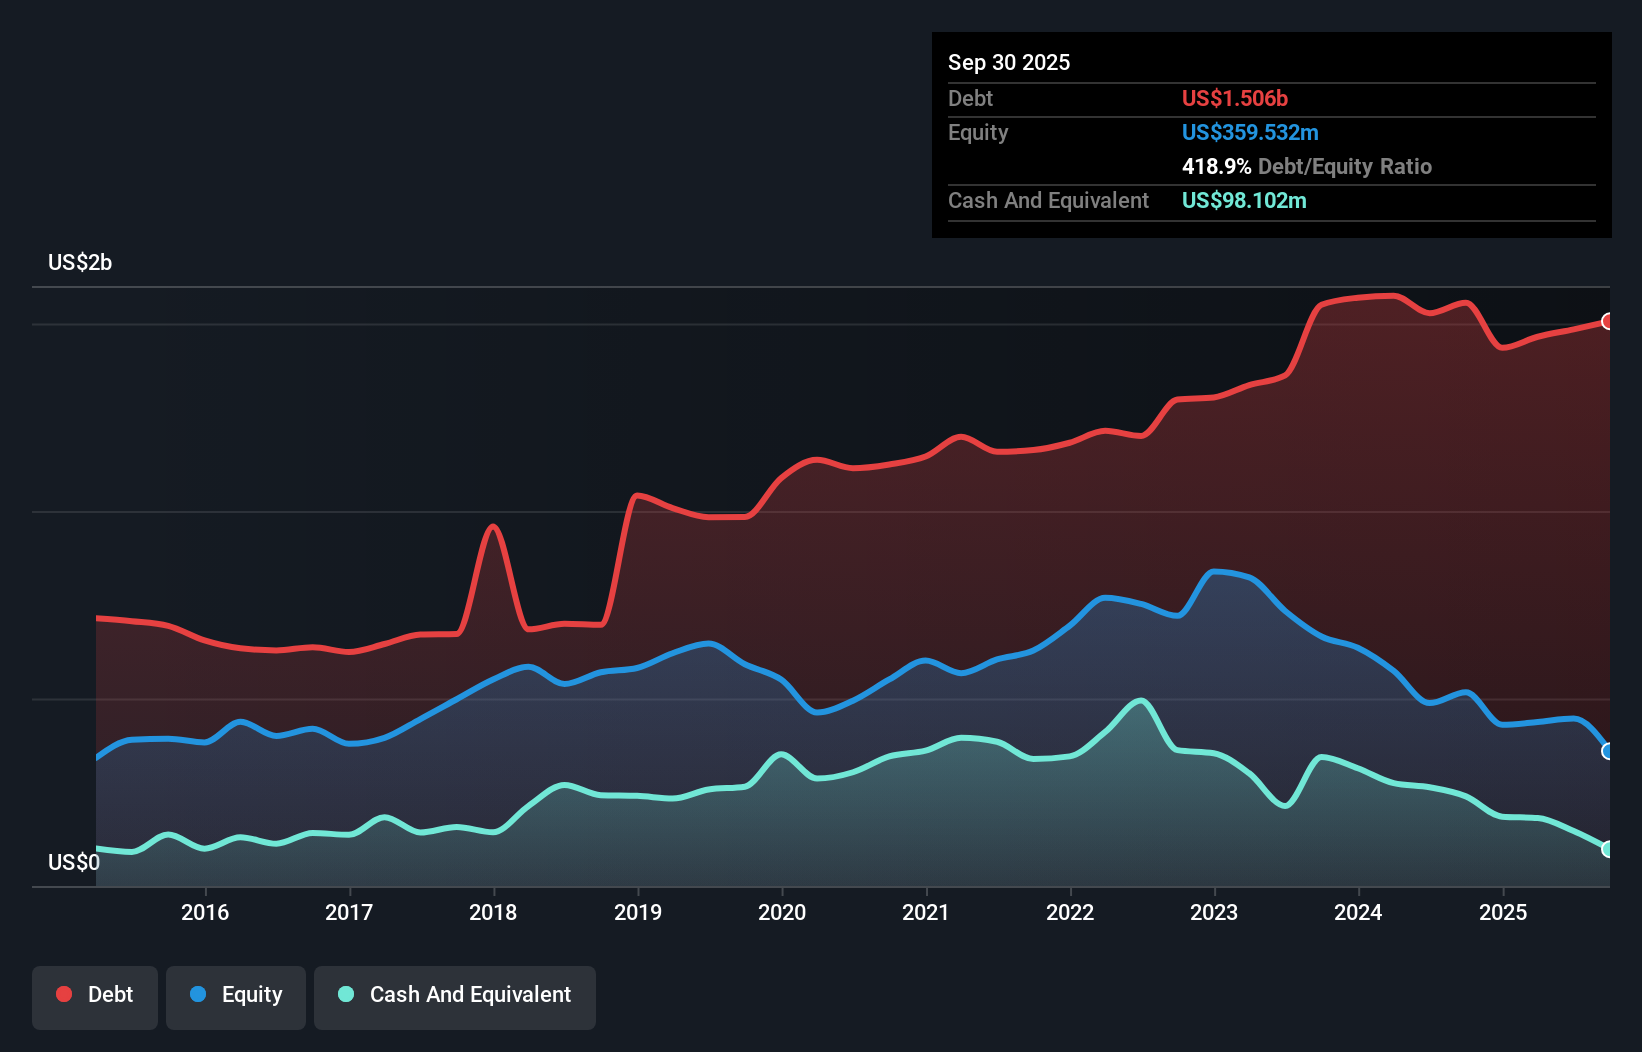Image resolution: width=1642 pixels, height=1052 pixels.
Task: Toggle the Debt series legend button
Action: [95, 997]
